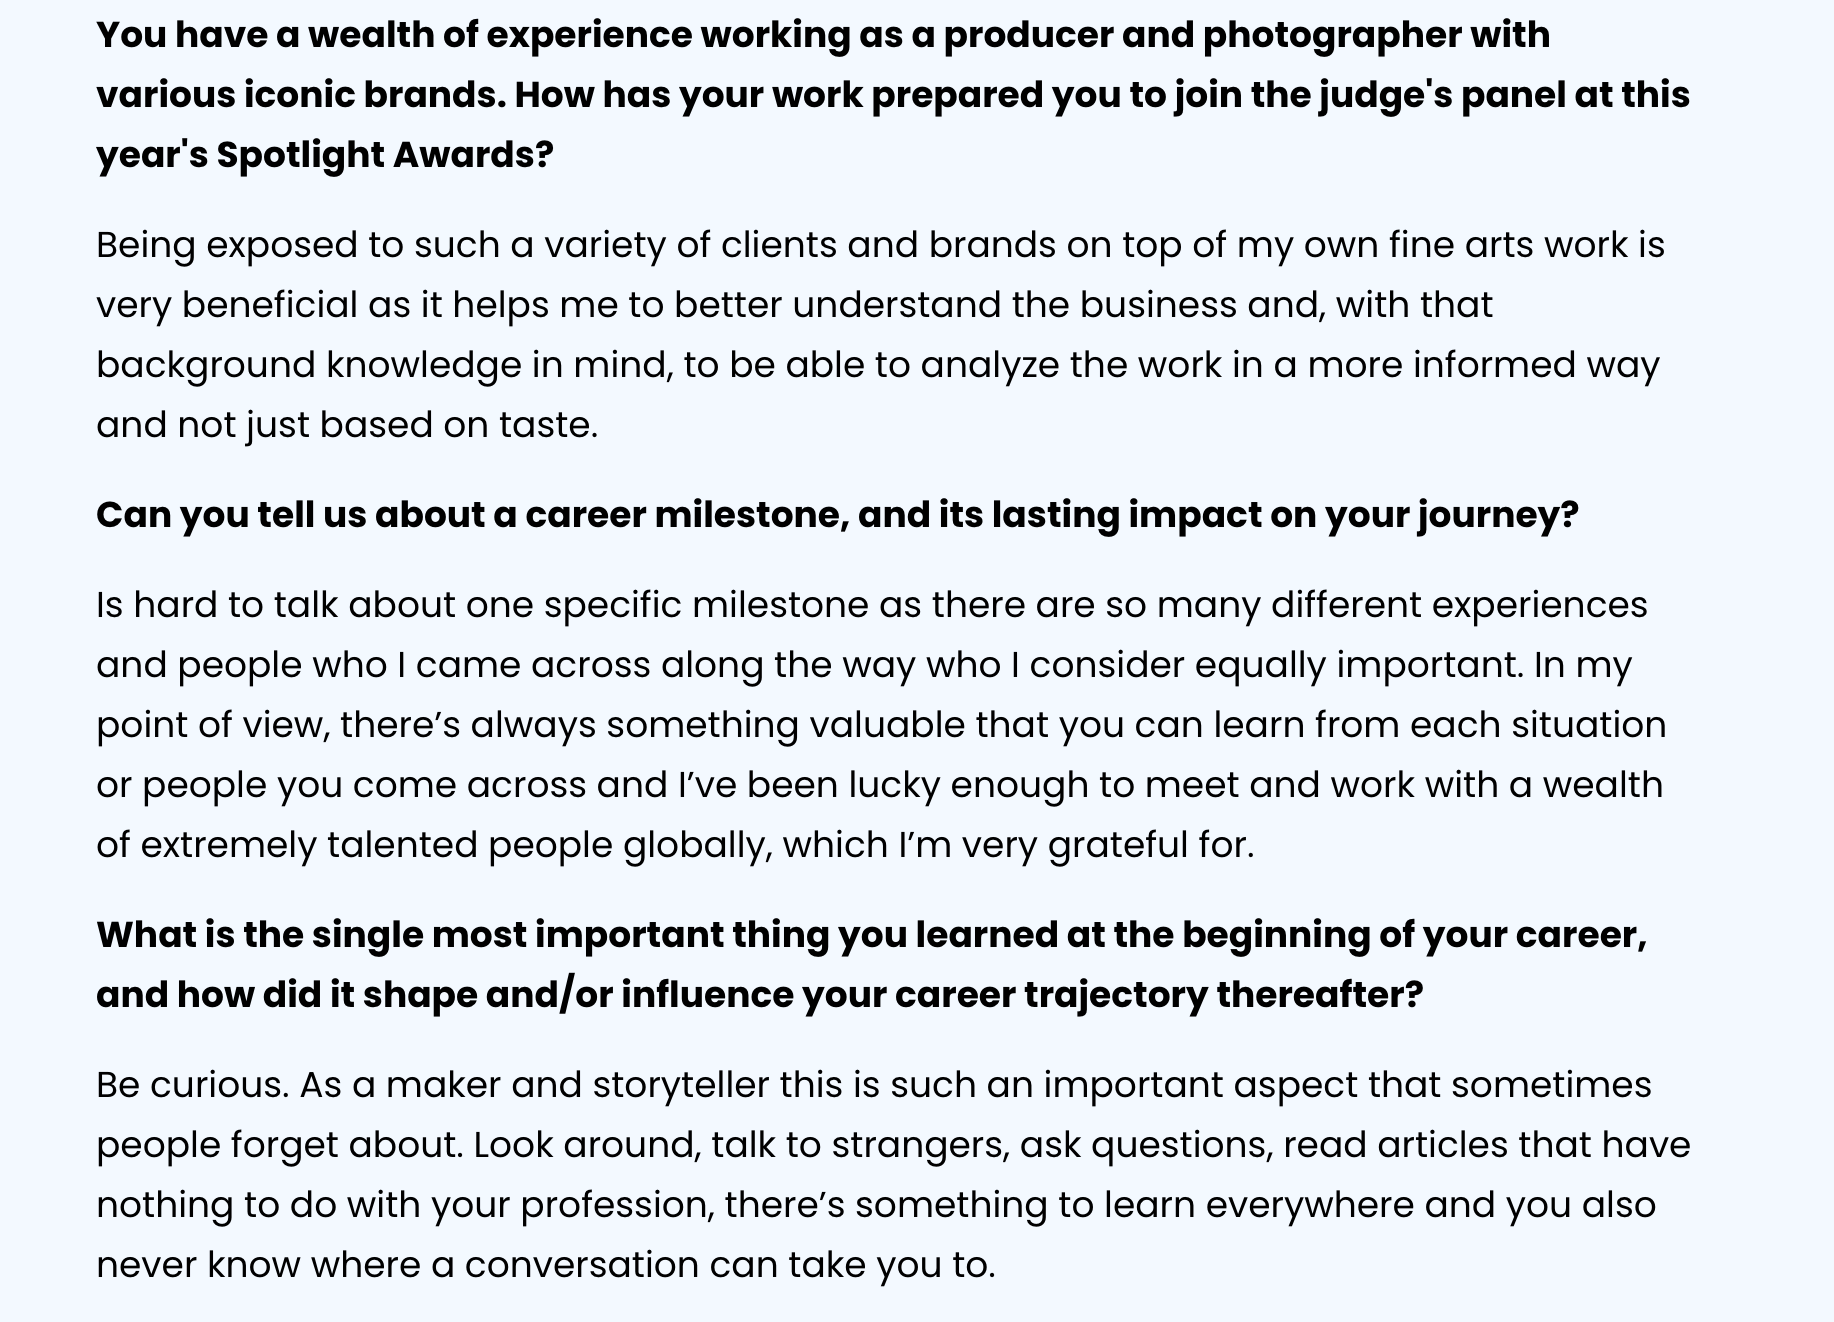
Task: Click "career trajectory thereafter?" in the third question
Action: pos(1158,995)
